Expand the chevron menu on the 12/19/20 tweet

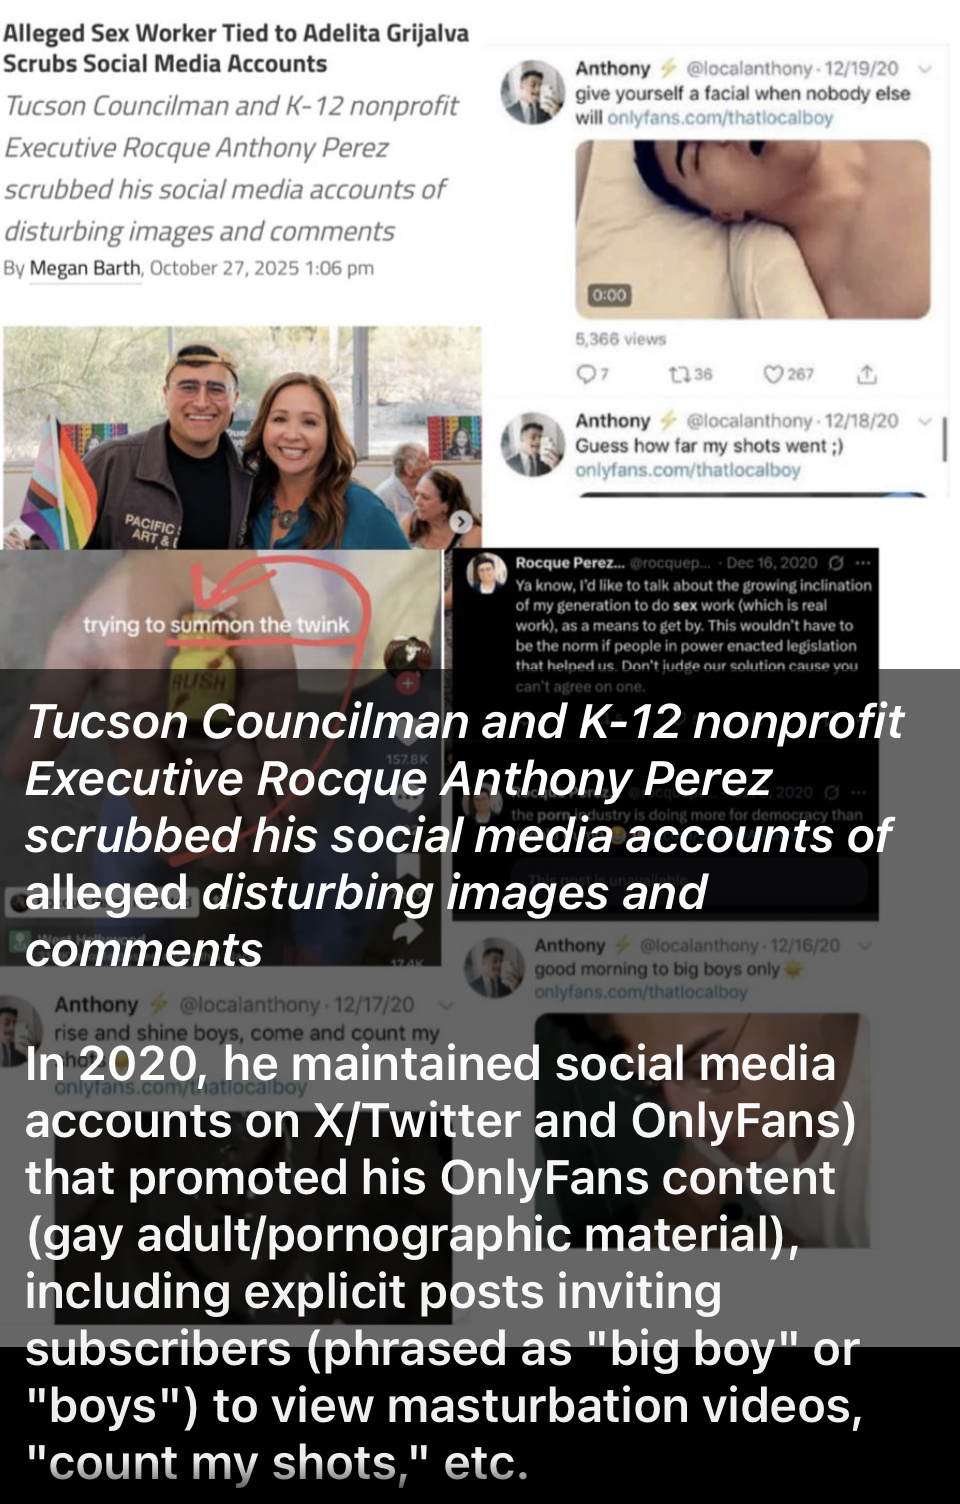click(x=924, y=69)
